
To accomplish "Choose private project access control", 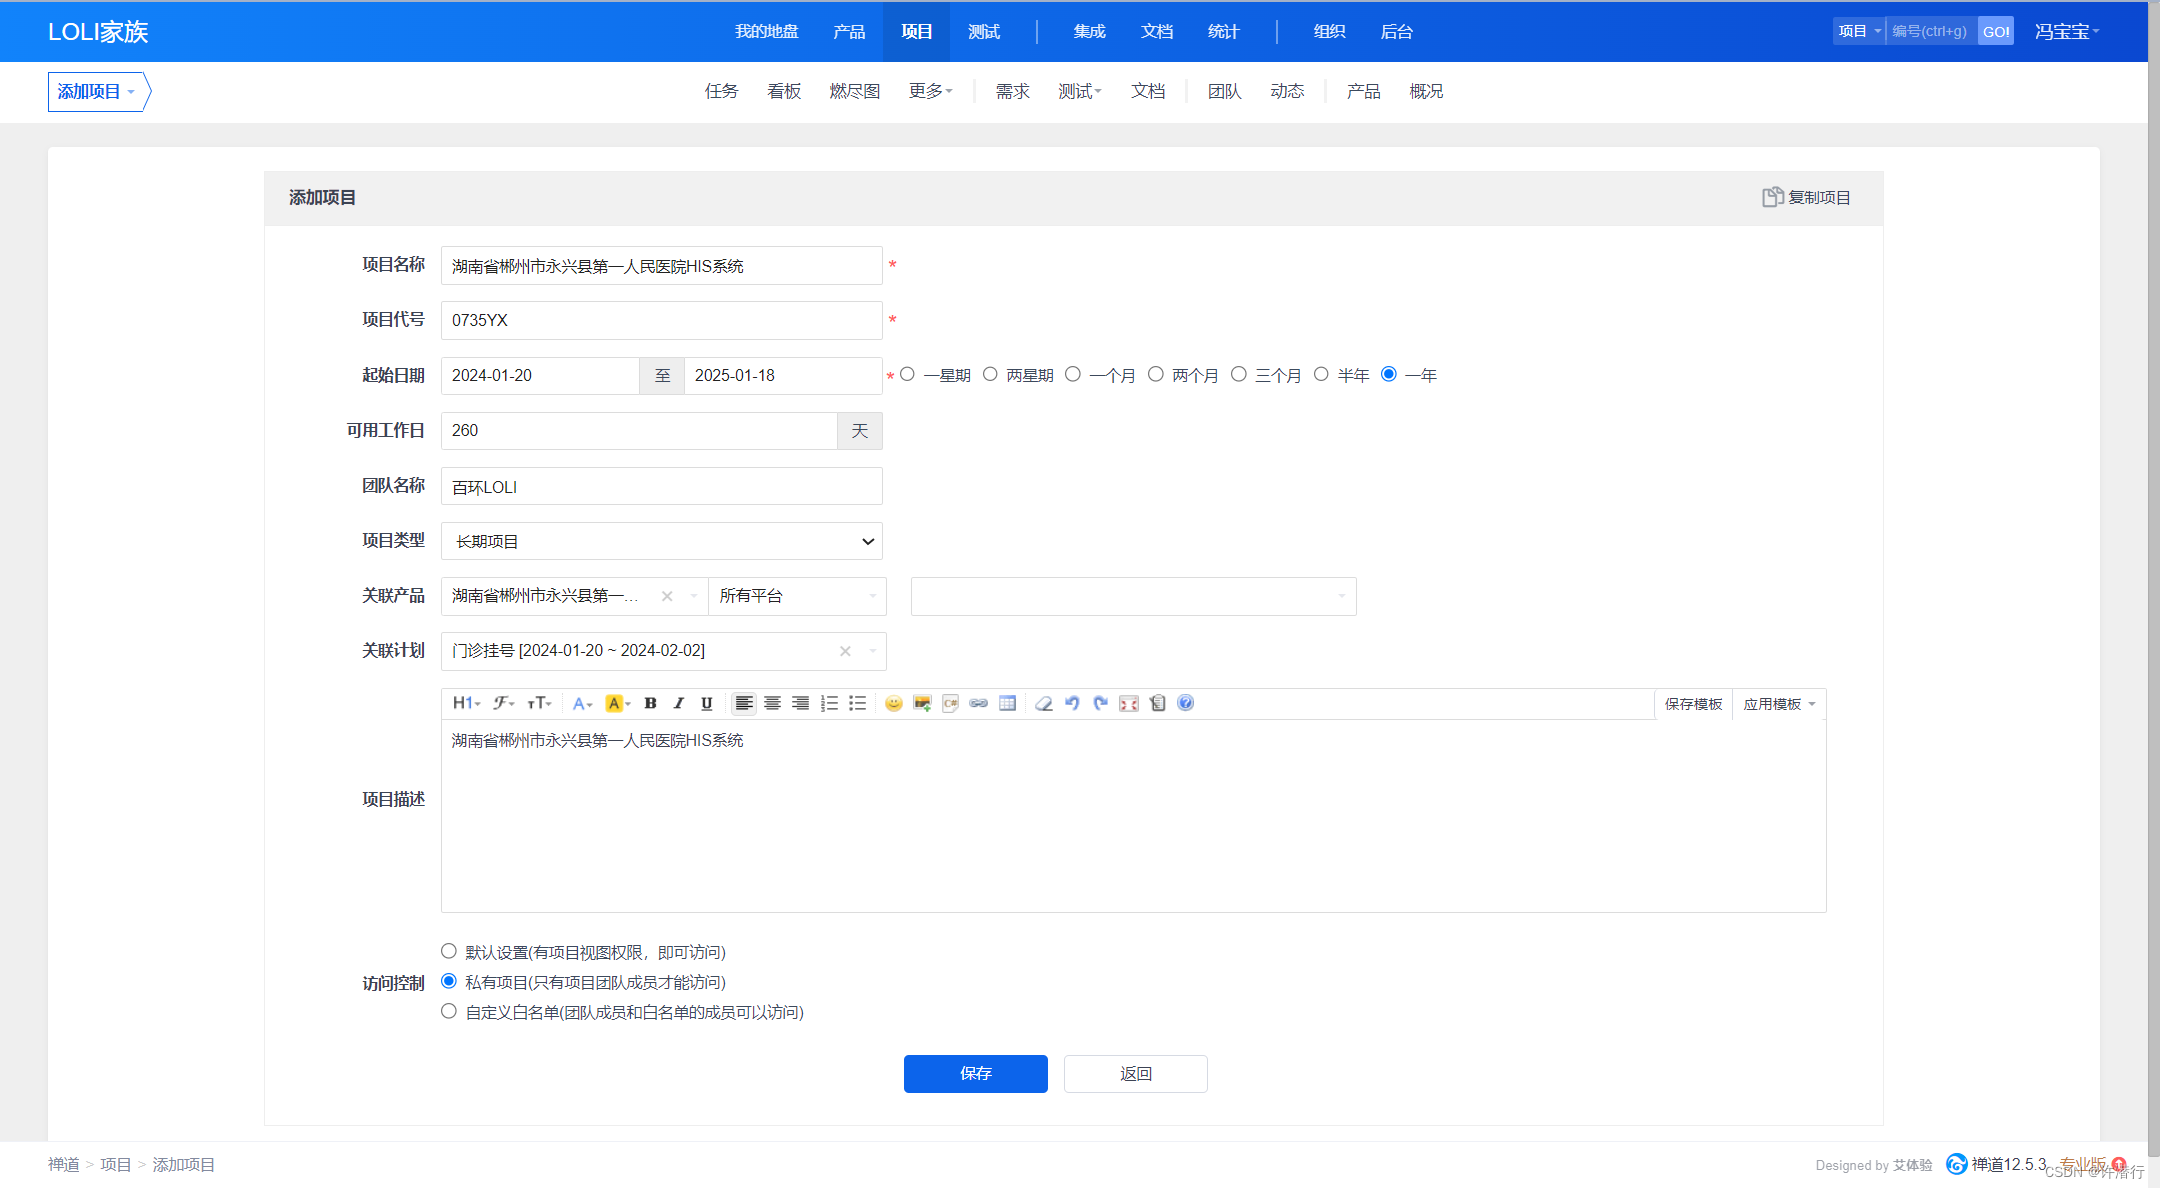I will (449, 981).
